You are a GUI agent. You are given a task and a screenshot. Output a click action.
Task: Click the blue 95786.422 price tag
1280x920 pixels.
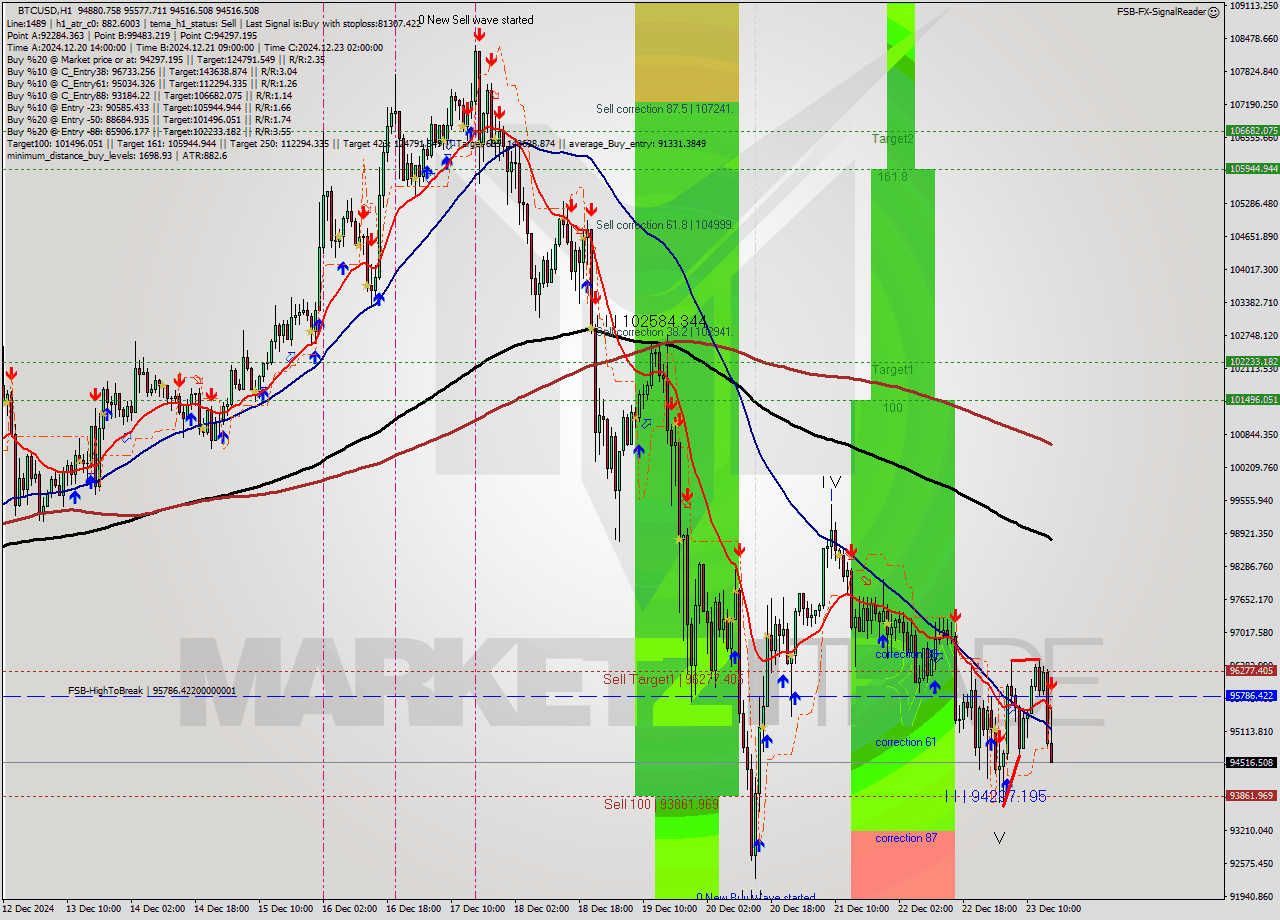(x=1252, y=696)
